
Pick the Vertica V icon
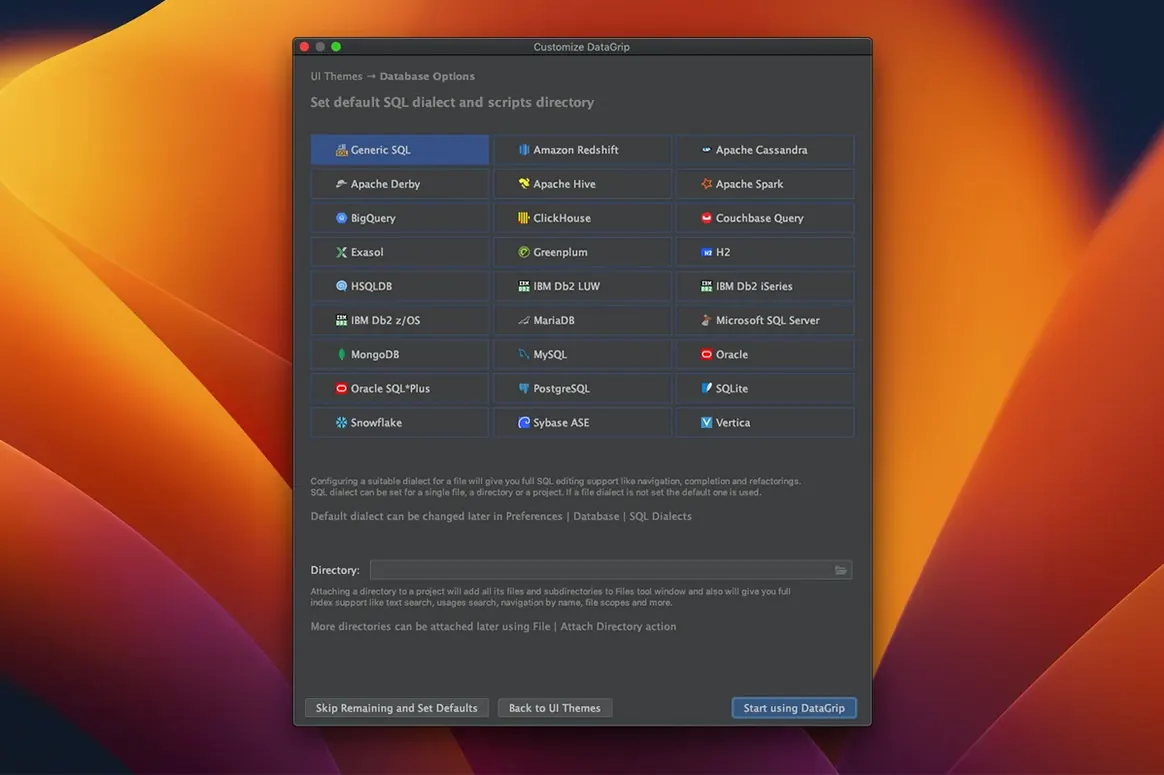pos(707,423)
